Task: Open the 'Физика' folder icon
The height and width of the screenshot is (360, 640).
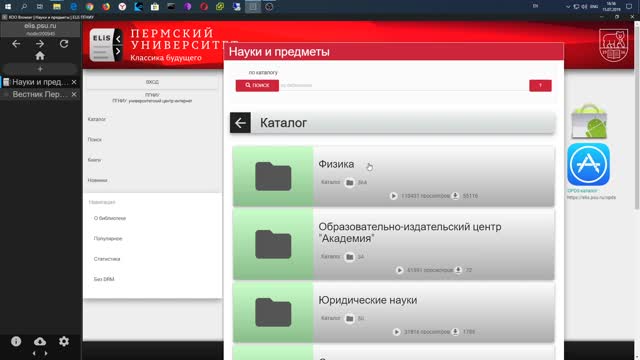Action: click(x=273, y=176)
